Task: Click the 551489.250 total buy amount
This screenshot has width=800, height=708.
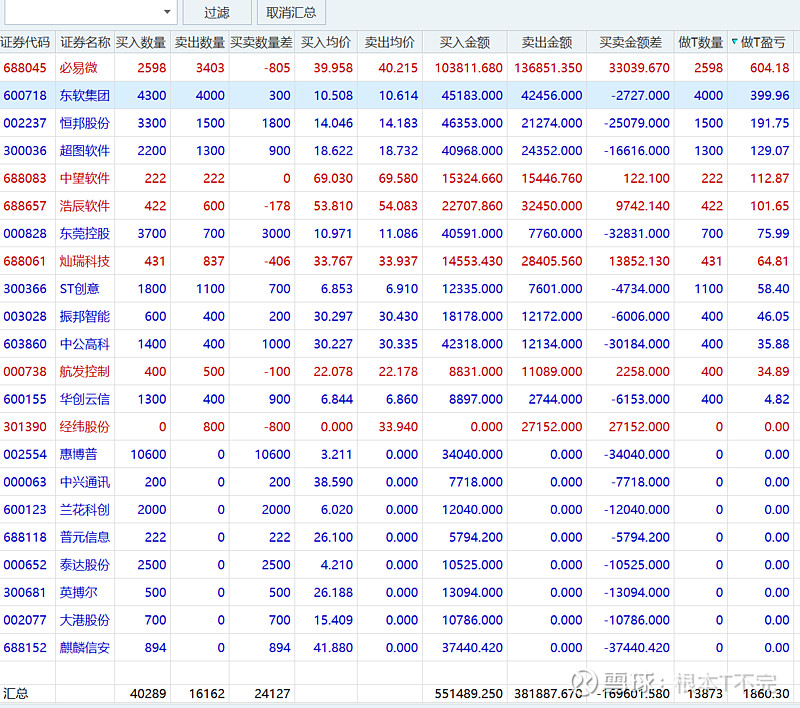Action: [x=468, y=694]
